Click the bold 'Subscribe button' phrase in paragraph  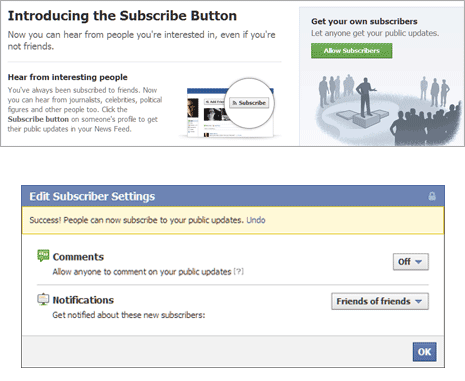[x=38, y=119]
